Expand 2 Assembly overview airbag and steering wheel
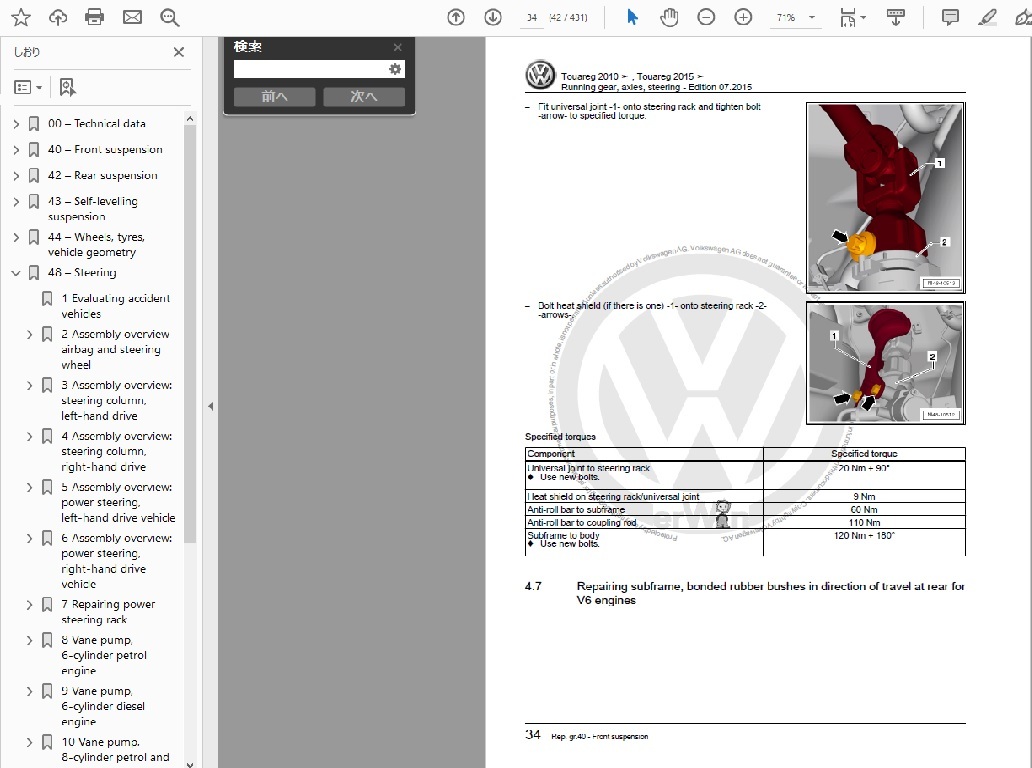The width and height of the screenshot is (1032, 768). tap(30, 334)
